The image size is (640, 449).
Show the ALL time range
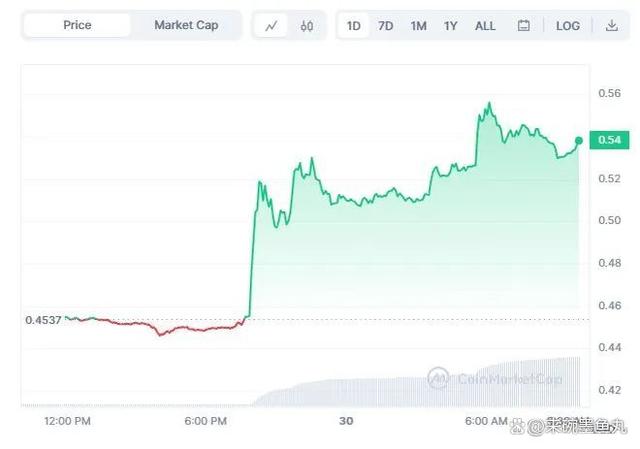pos(485,26)
